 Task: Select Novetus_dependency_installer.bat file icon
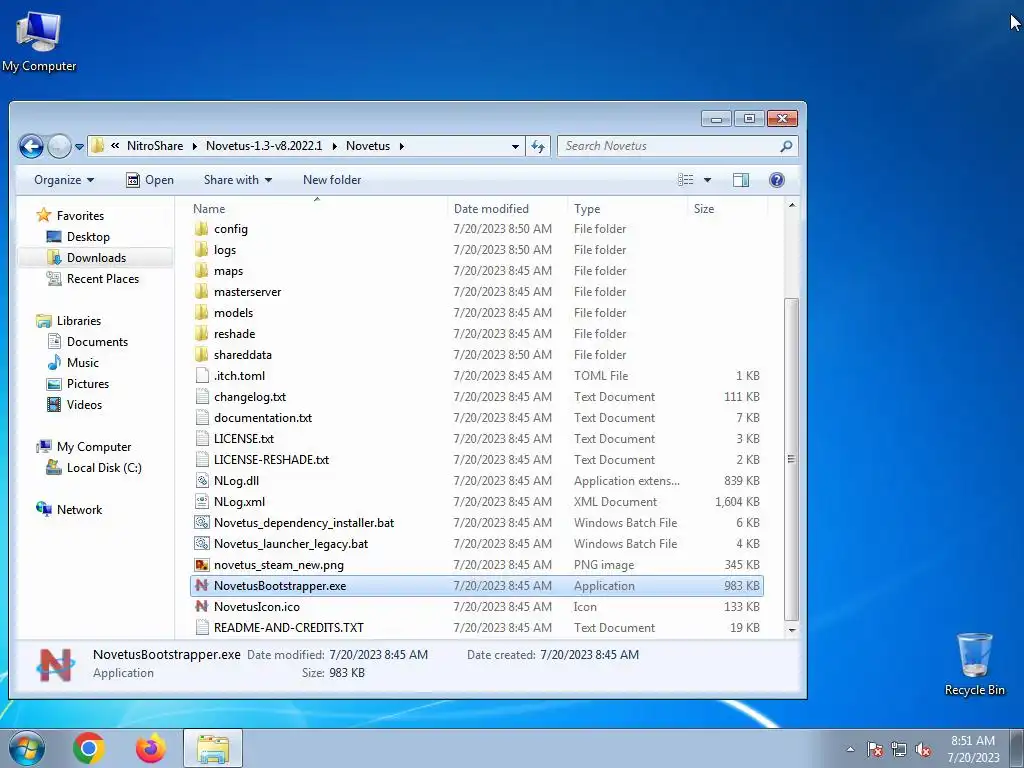(x=202, y=522)
